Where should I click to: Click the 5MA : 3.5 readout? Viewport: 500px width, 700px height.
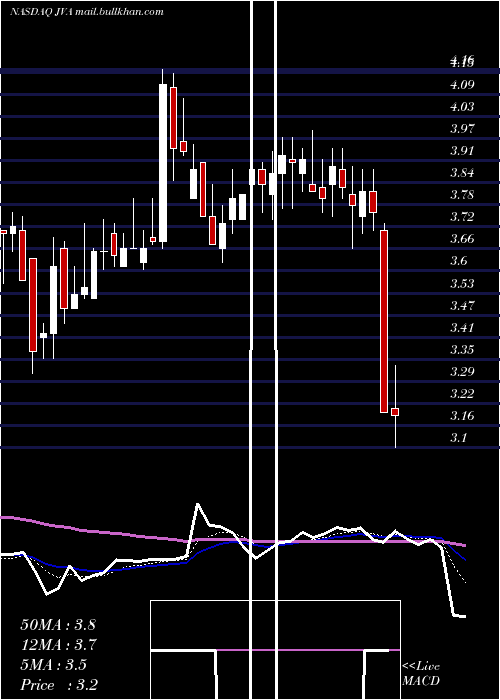54,665
